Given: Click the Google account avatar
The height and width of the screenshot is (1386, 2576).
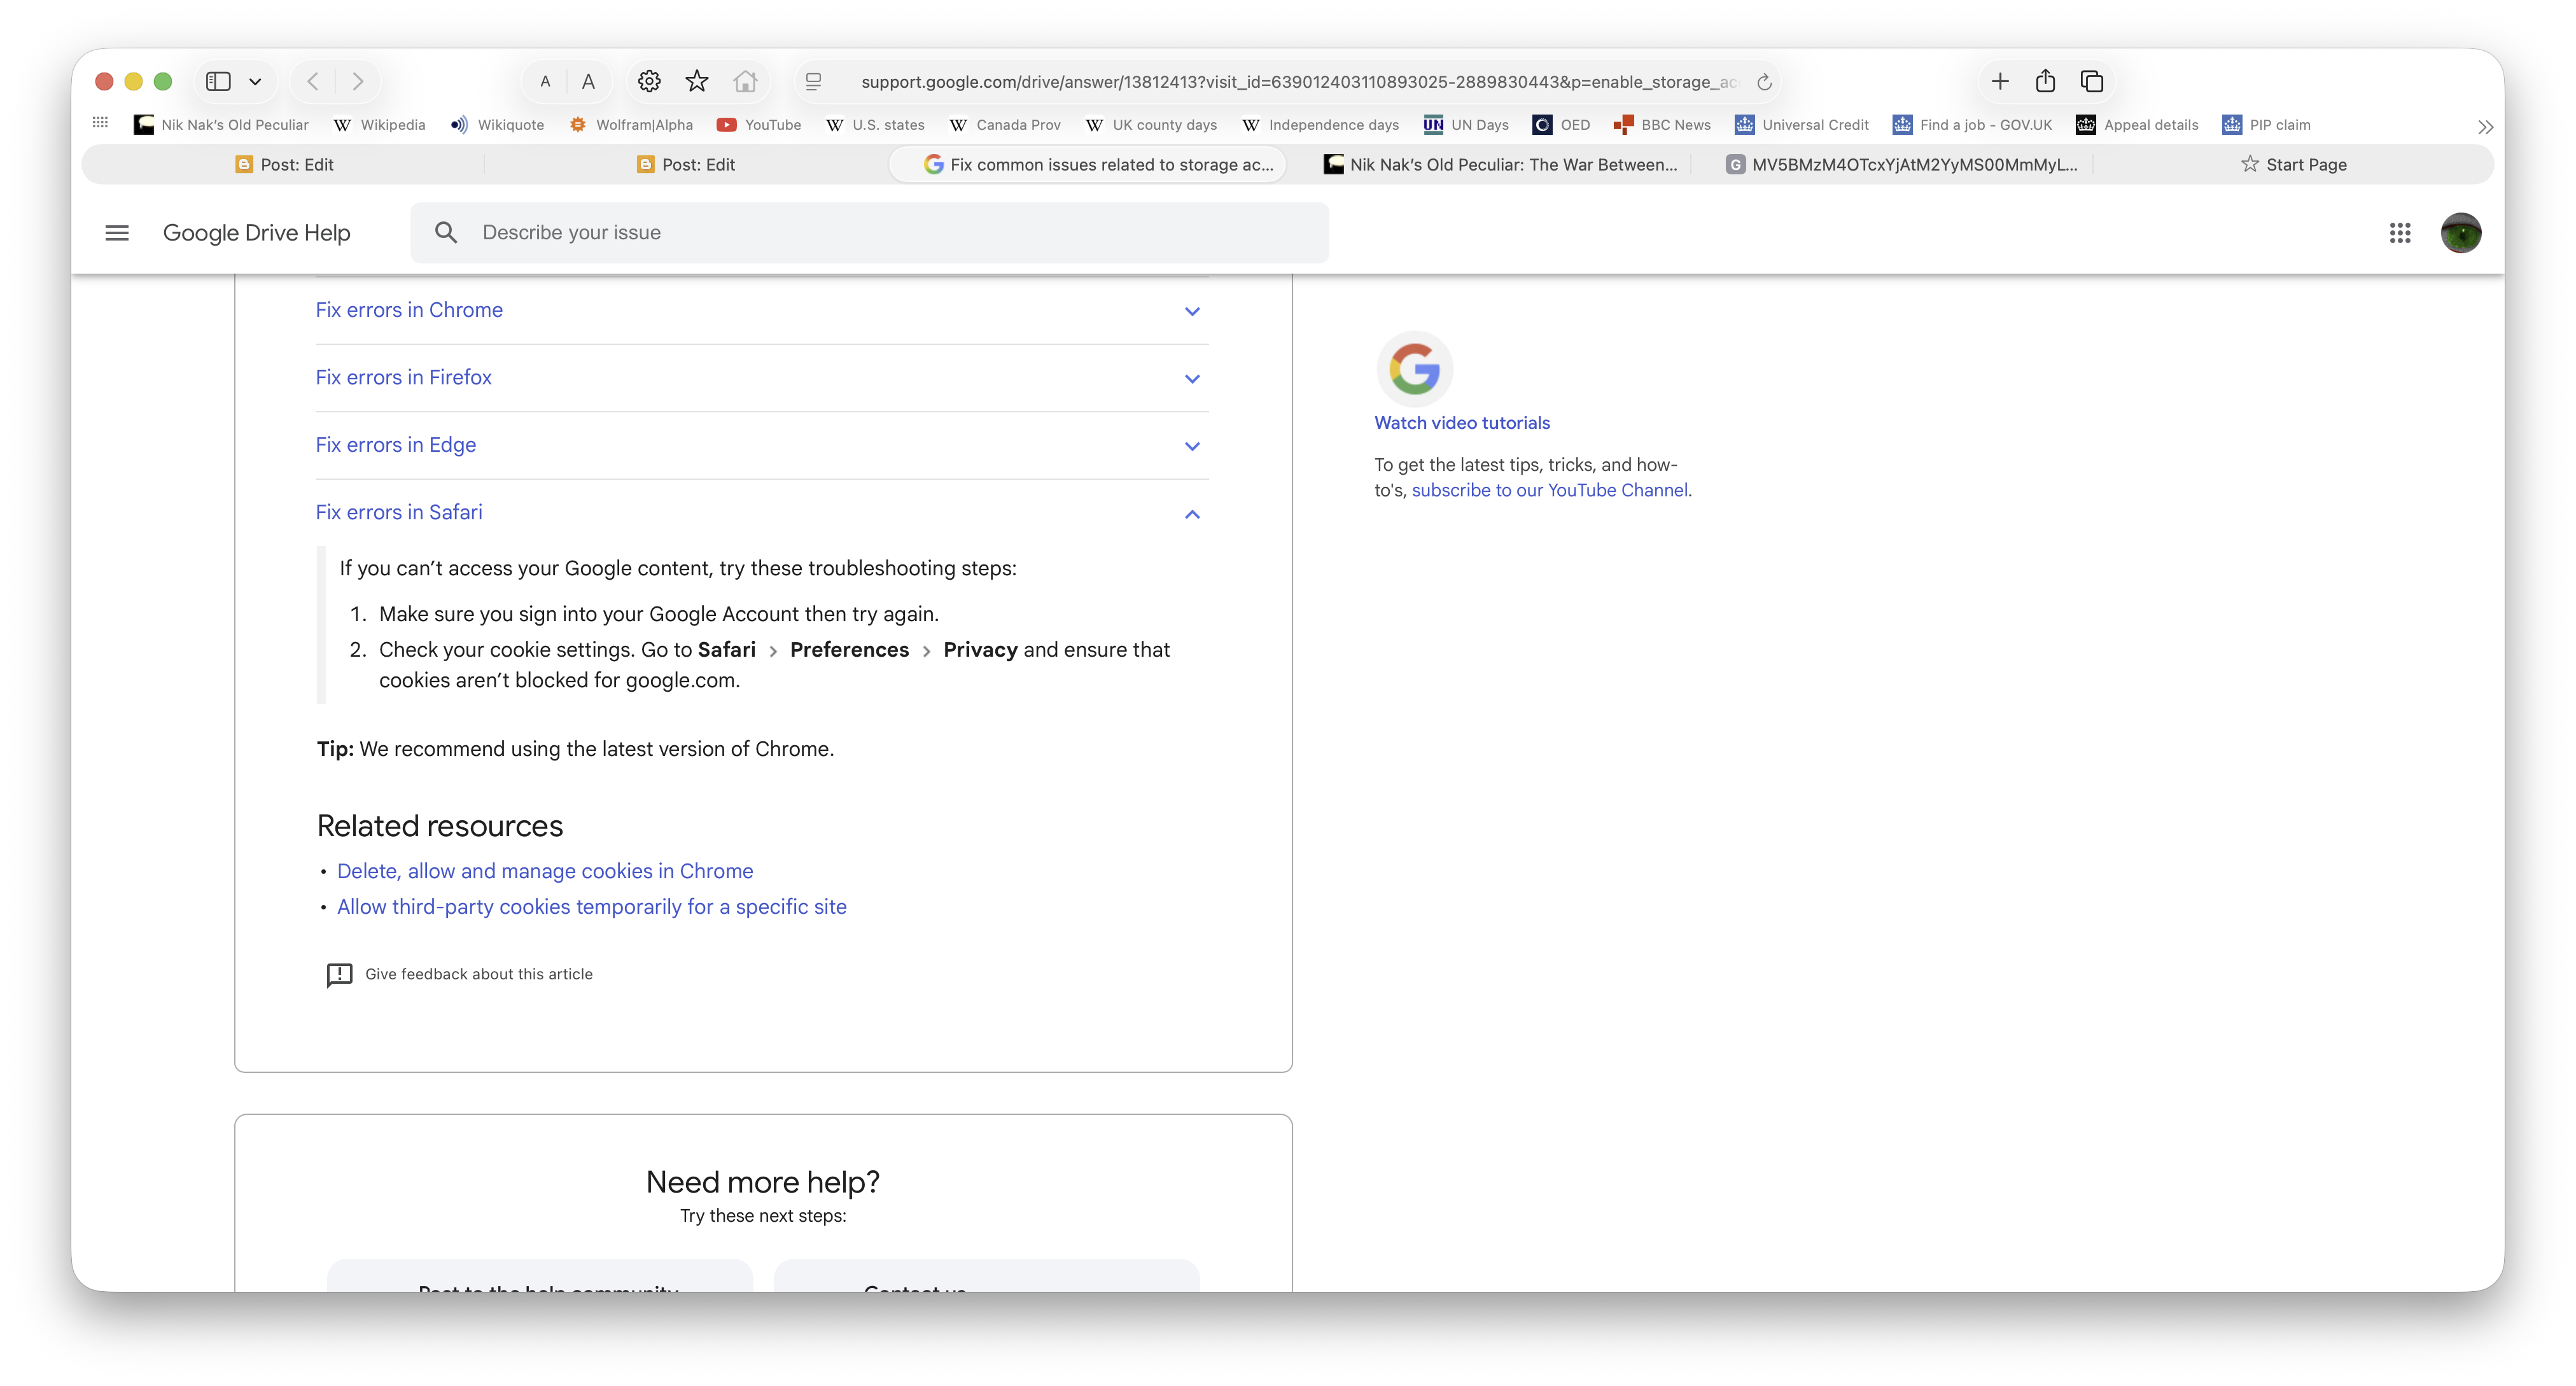Looking at the screenshot, I should tap(2460, 233).
